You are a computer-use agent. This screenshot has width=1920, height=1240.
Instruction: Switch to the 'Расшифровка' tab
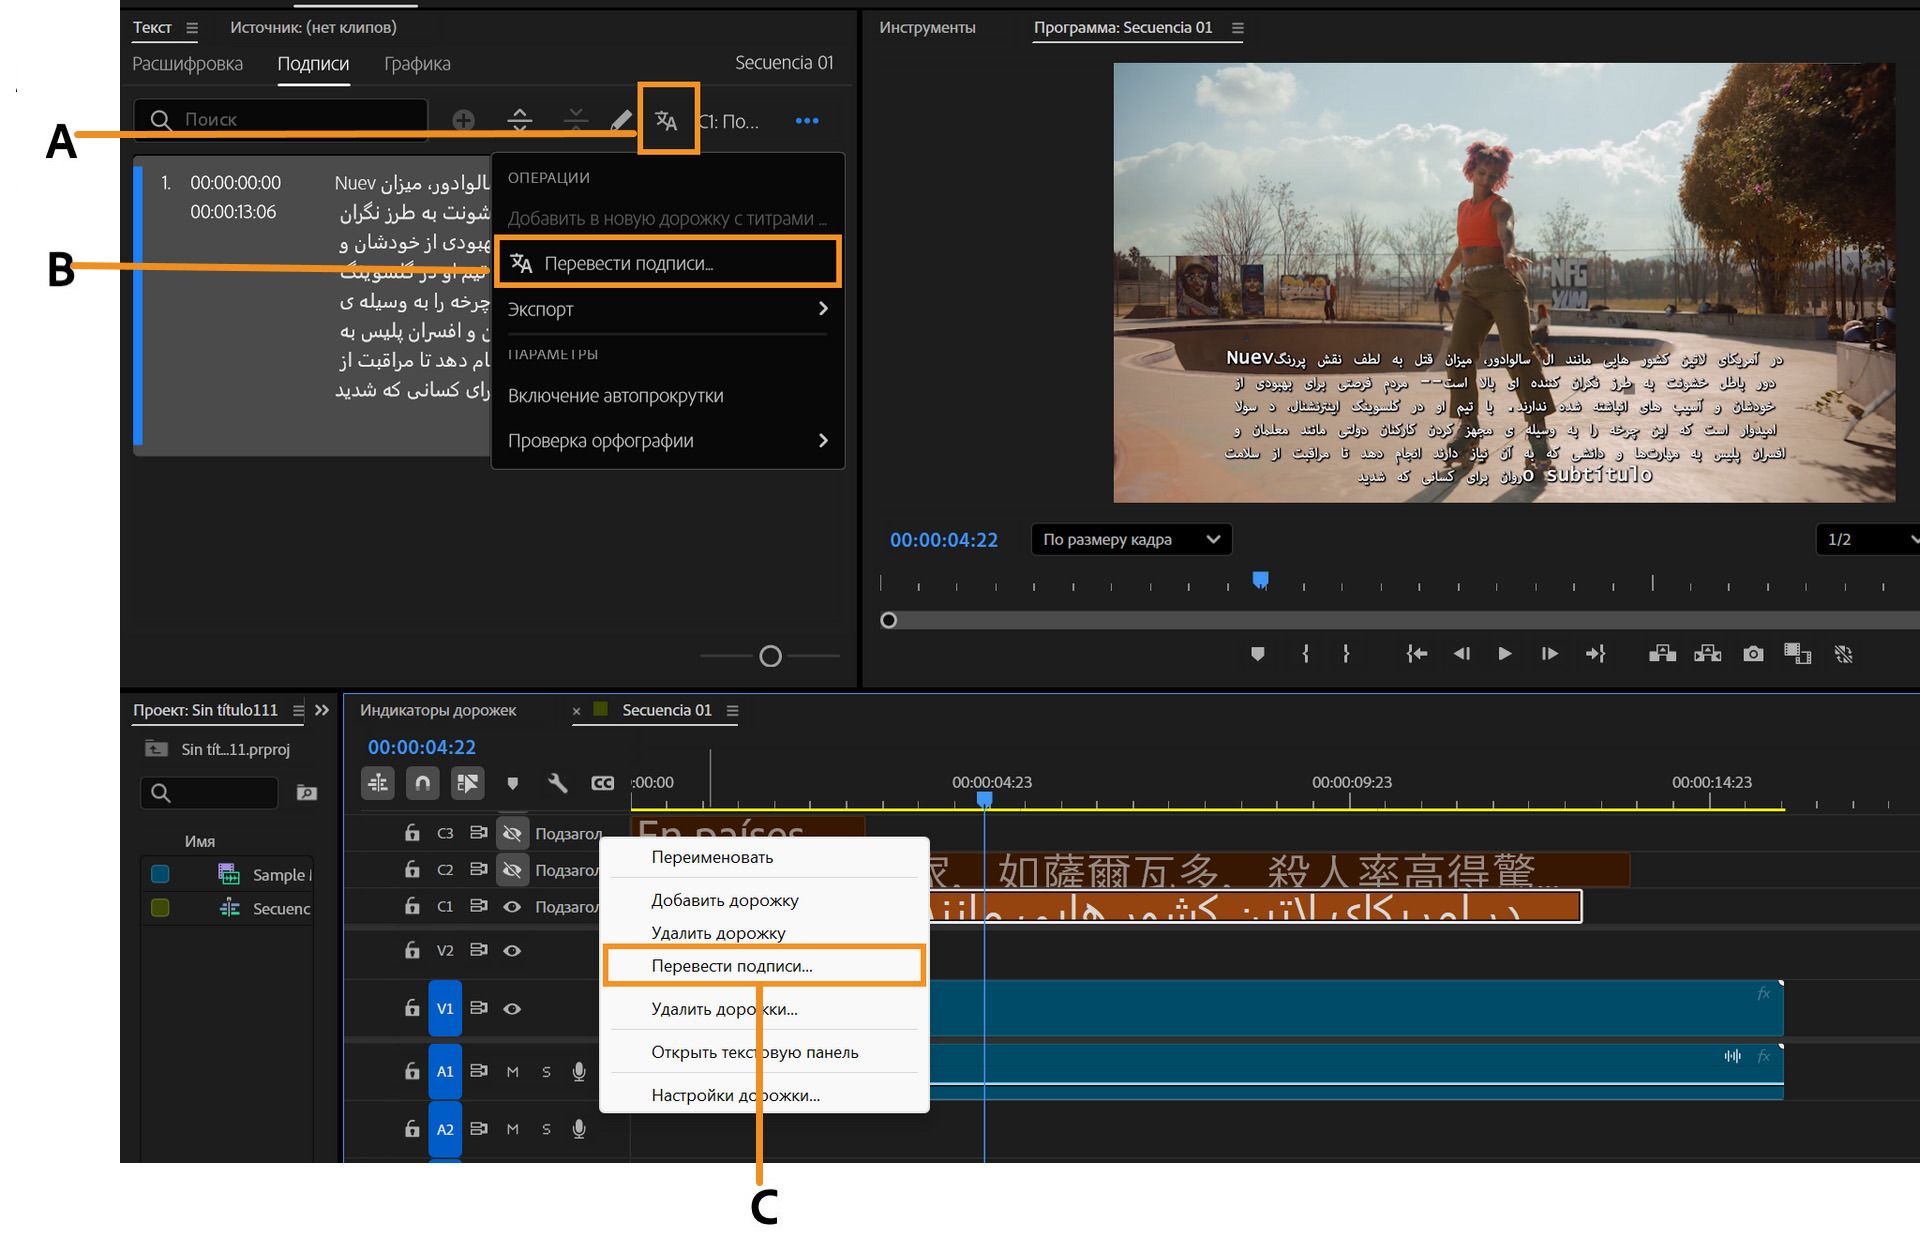[188, 64]
